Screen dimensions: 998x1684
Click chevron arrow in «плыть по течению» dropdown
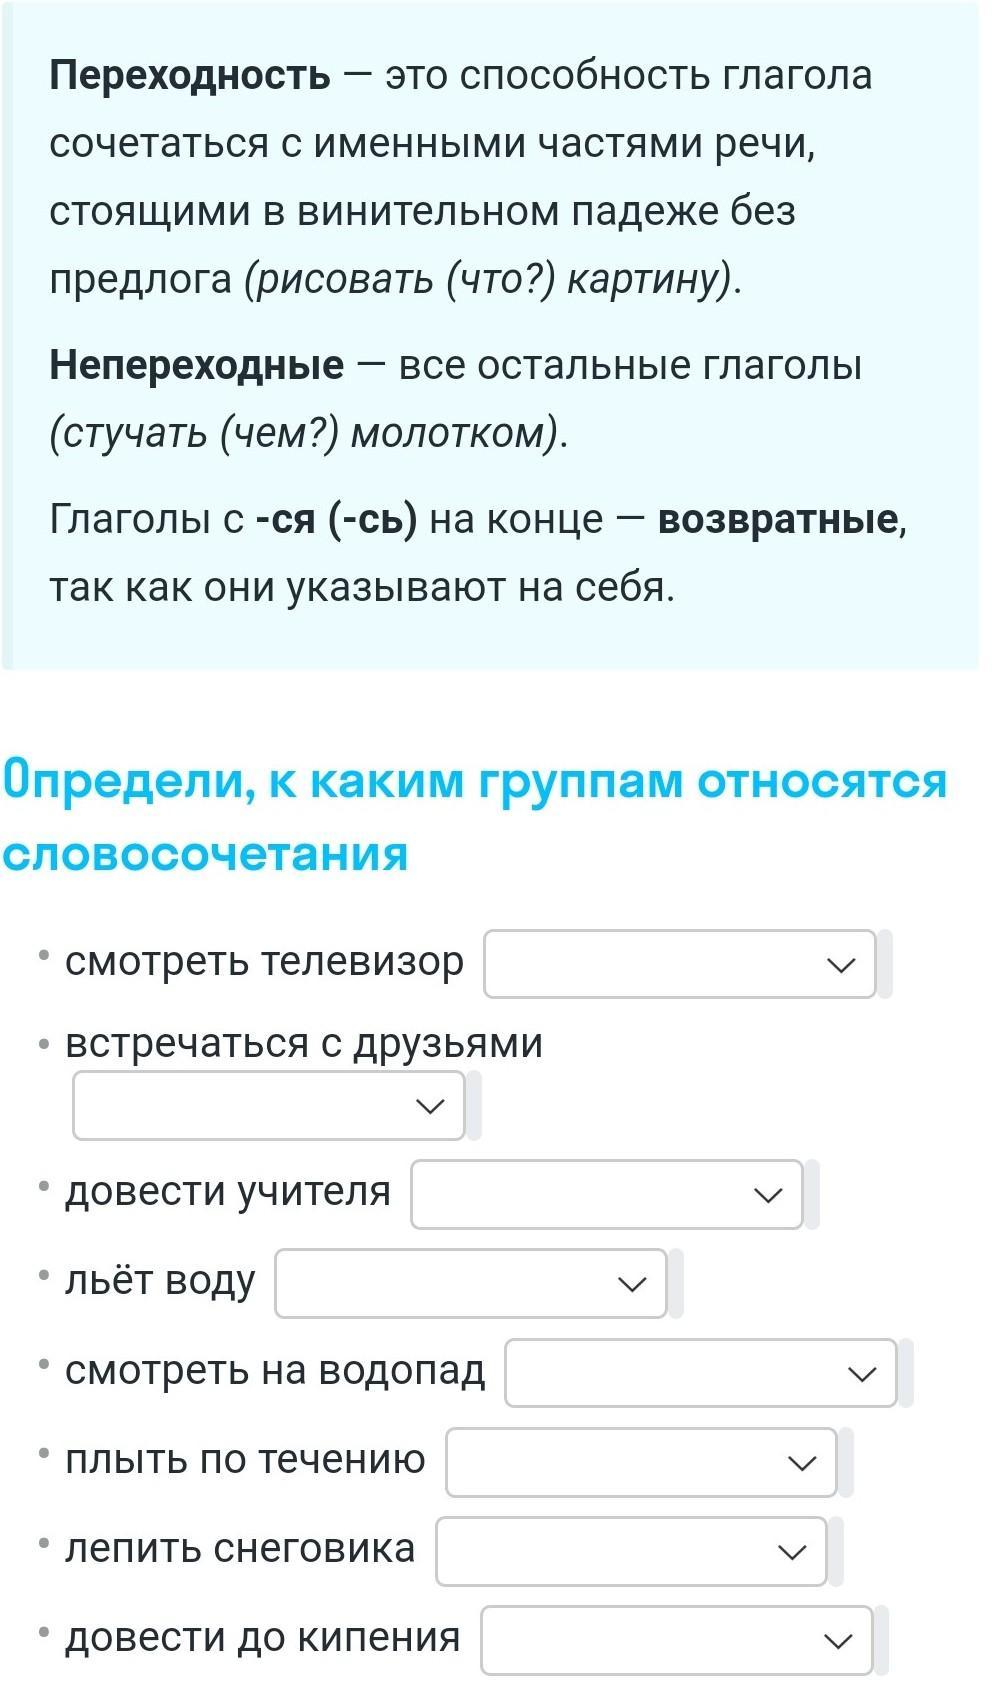[x=802, y=1463]
